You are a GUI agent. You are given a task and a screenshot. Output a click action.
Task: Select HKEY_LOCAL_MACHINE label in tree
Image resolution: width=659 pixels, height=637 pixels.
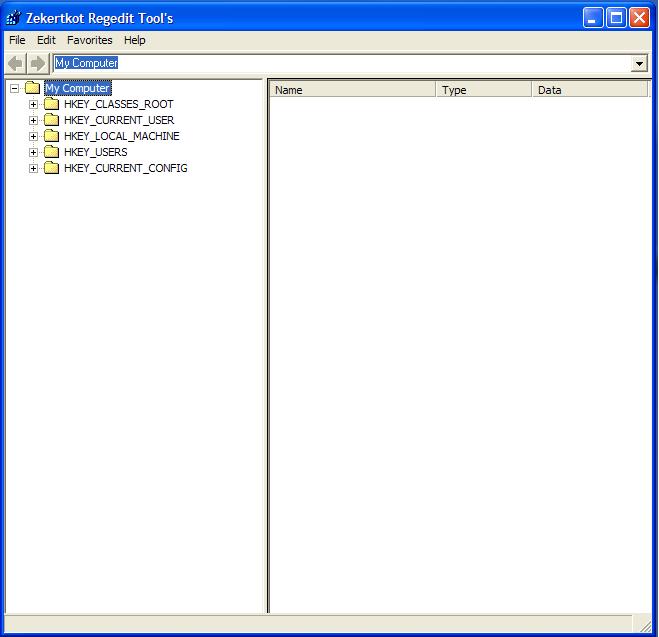122,136
